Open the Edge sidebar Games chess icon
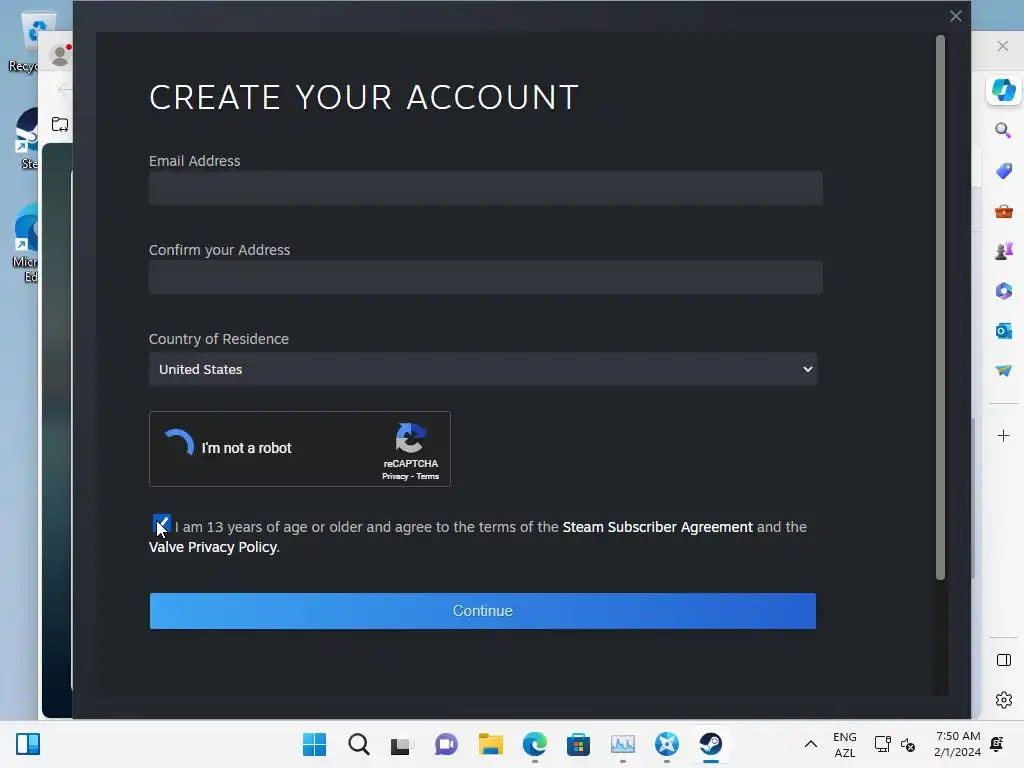Viewport: 1024px width, 768px height. click(1004, 251)
